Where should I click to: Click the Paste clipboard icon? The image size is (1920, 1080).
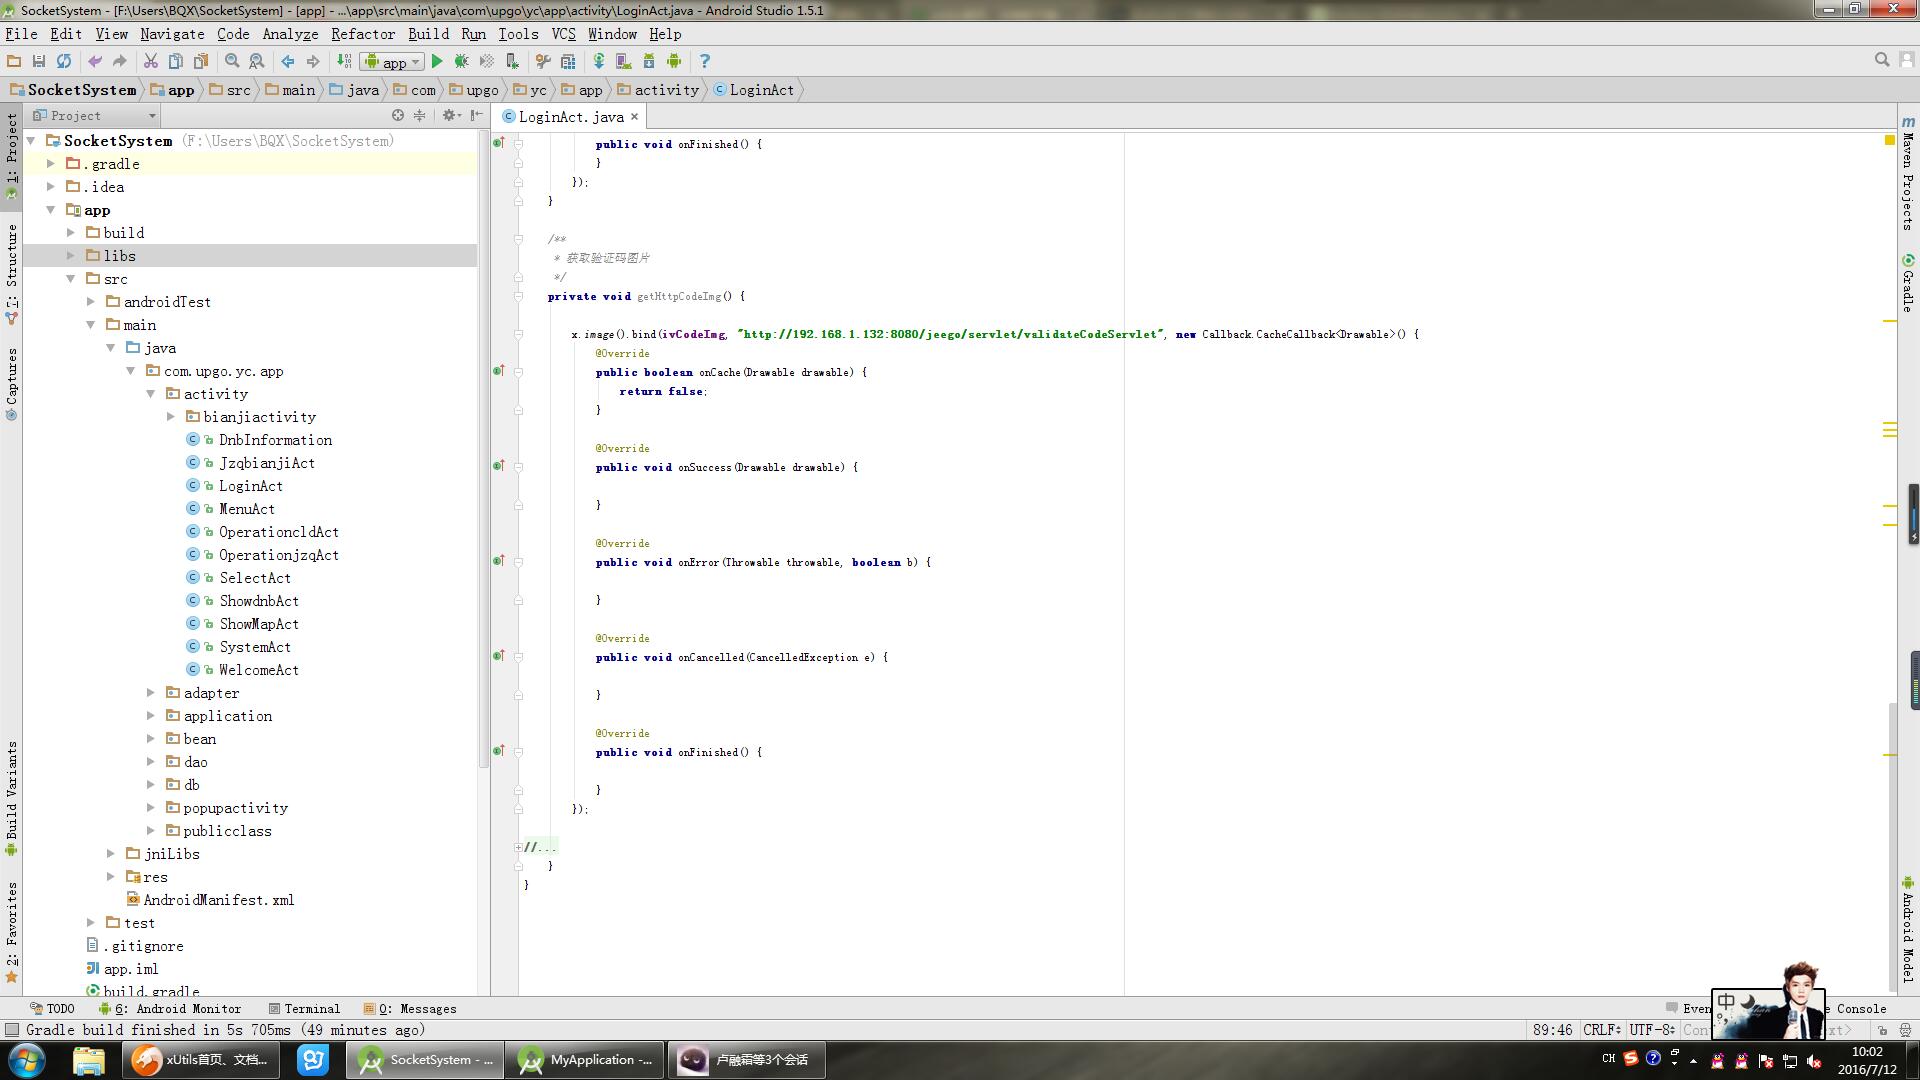[x=201, y=61]
